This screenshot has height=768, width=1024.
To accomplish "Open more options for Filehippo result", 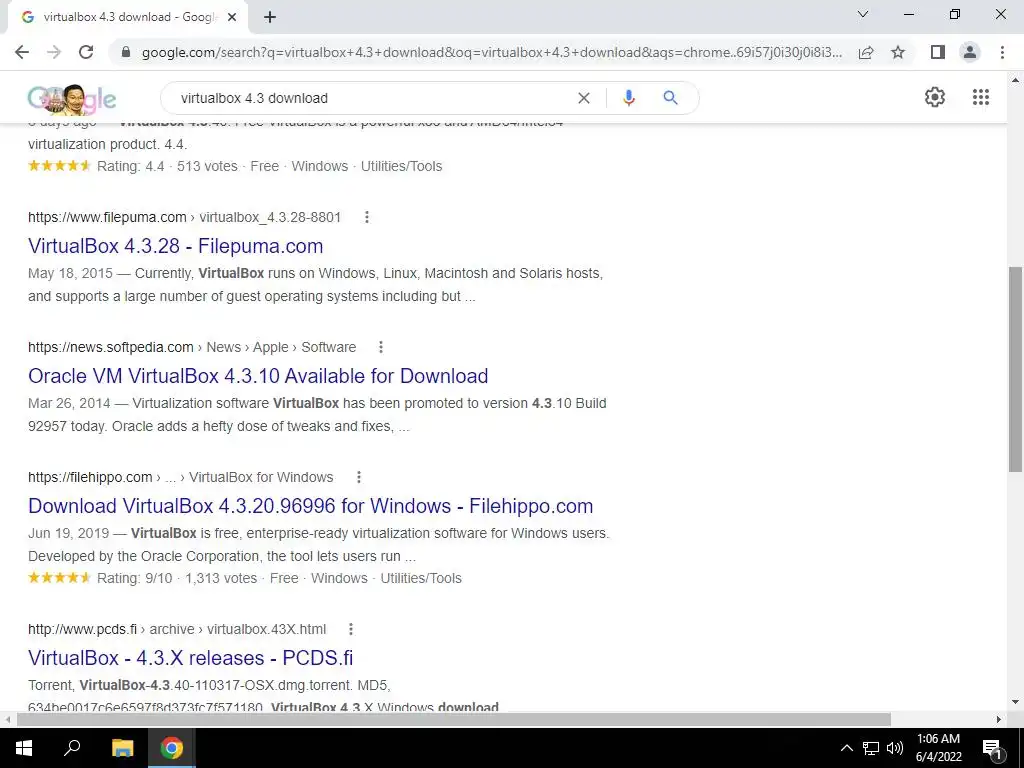I will 359,477.
